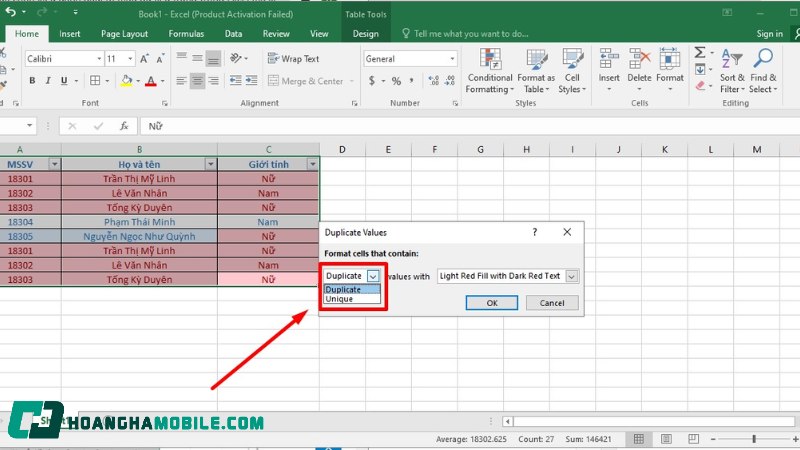Open Họ và tên column filter dropdown
The image size is (800, 450).
click(211, 164)
